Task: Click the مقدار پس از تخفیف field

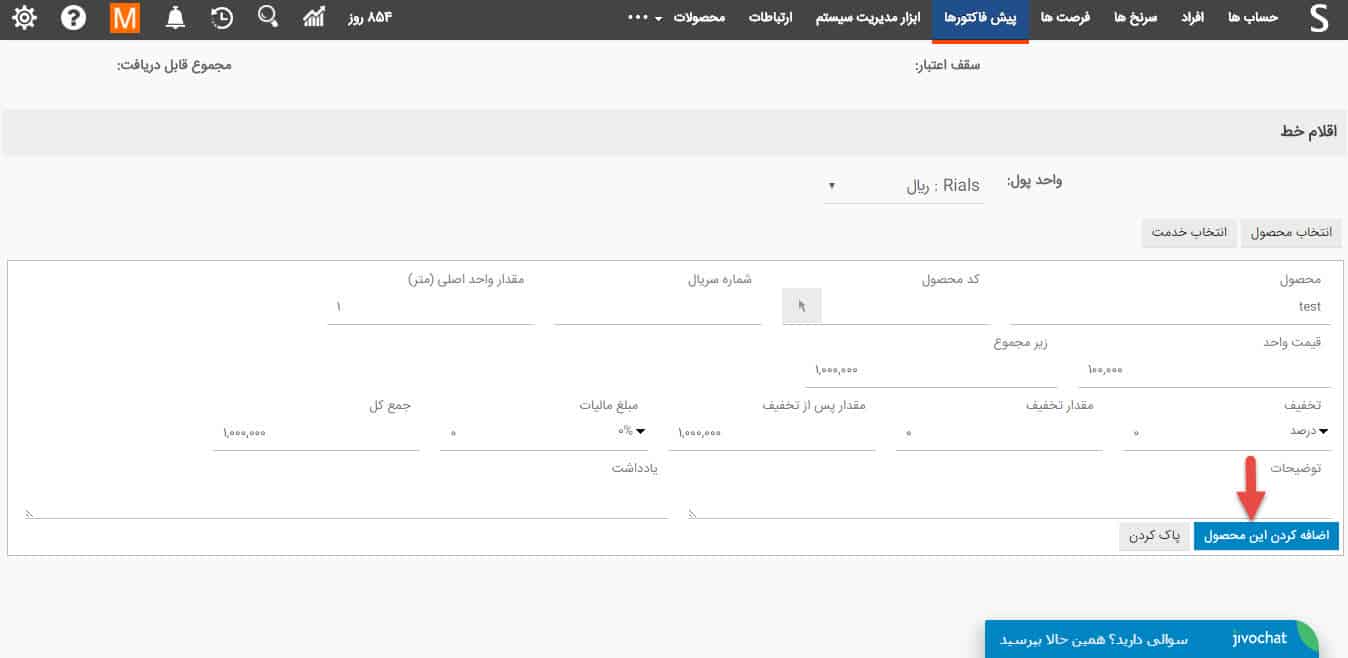Action: tap(772, 433)
